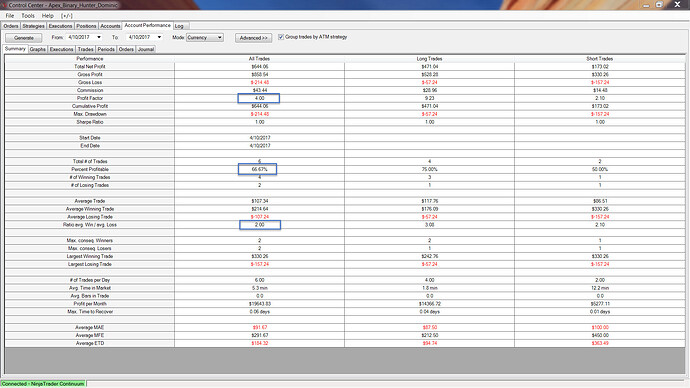
Task: Select the Trades sub-tab
Action: (x=85, y=49)
